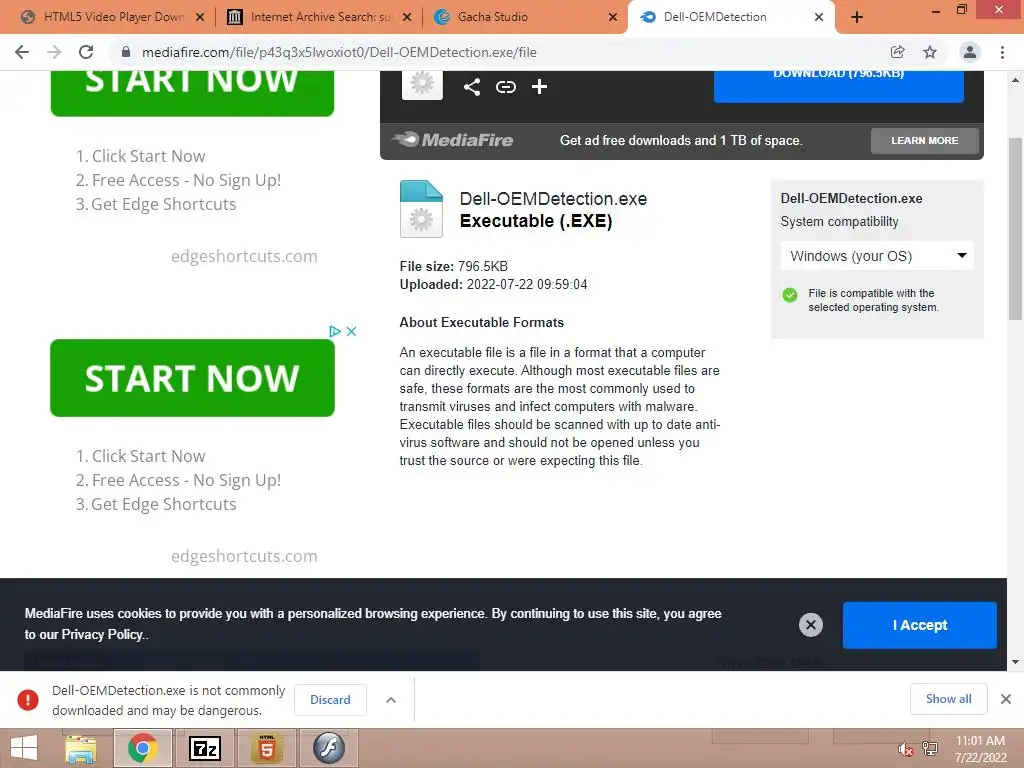Open 7-Zip from taskbar
This screenshot has height=768, width=1024.
[204, 748]
